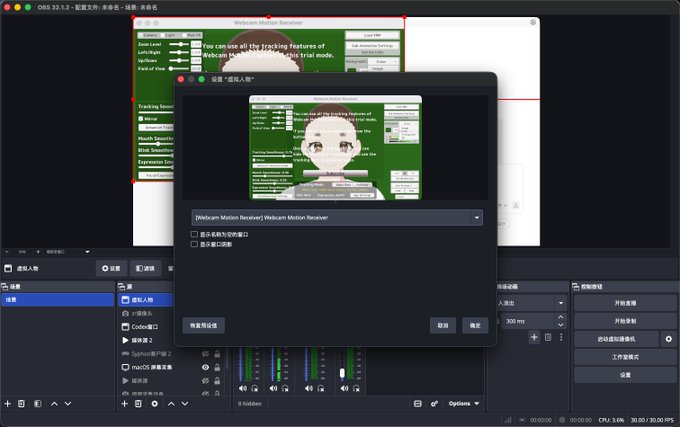Select the highlighted scene in scenes list
Screen dimensions: 680x427
(57, 300)
